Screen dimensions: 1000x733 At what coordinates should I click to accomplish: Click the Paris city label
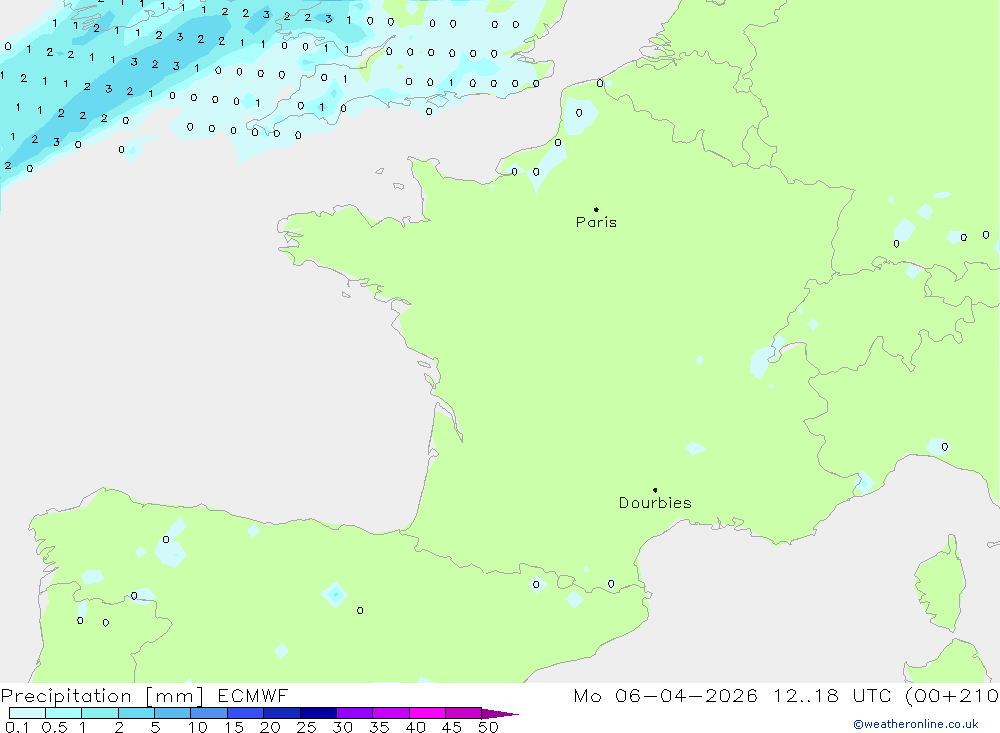(x=596, y=222)
